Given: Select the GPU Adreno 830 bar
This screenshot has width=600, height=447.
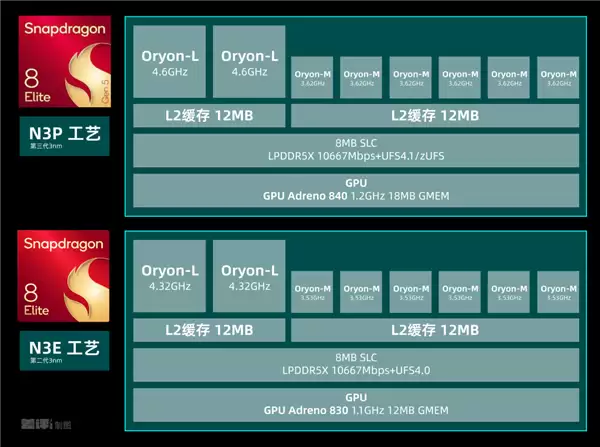Looking at the screenshot, I should (x=356, y=404).
